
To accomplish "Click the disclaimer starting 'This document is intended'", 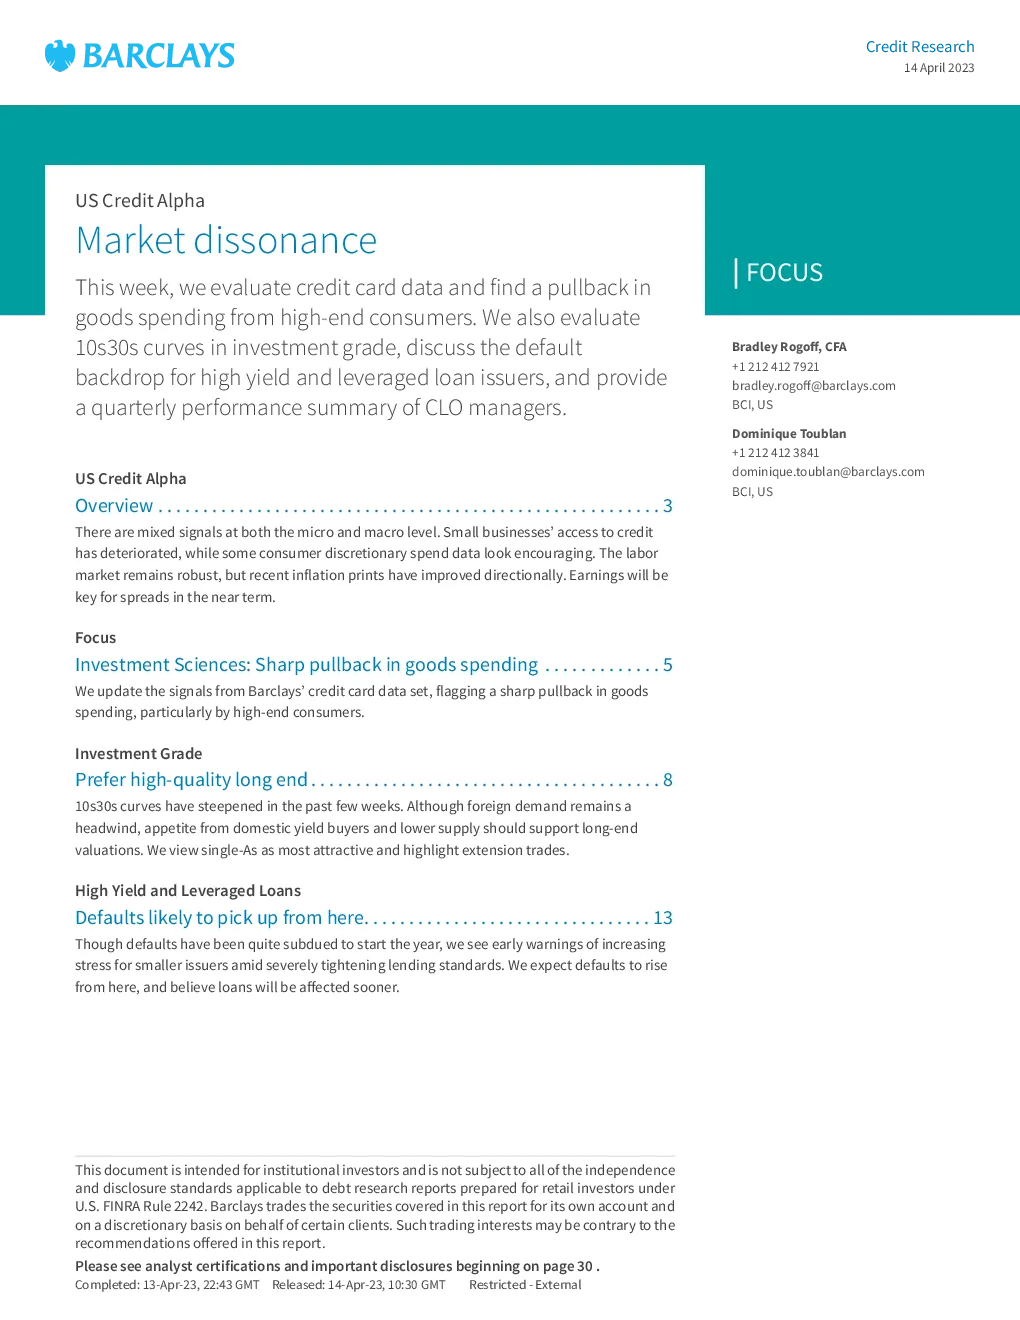I will 375,1207.
